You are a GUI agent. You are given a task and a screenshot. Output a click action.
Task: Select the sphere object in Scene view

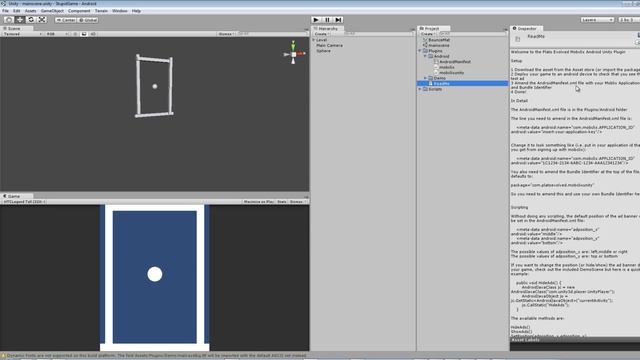[x=155, y=86]
